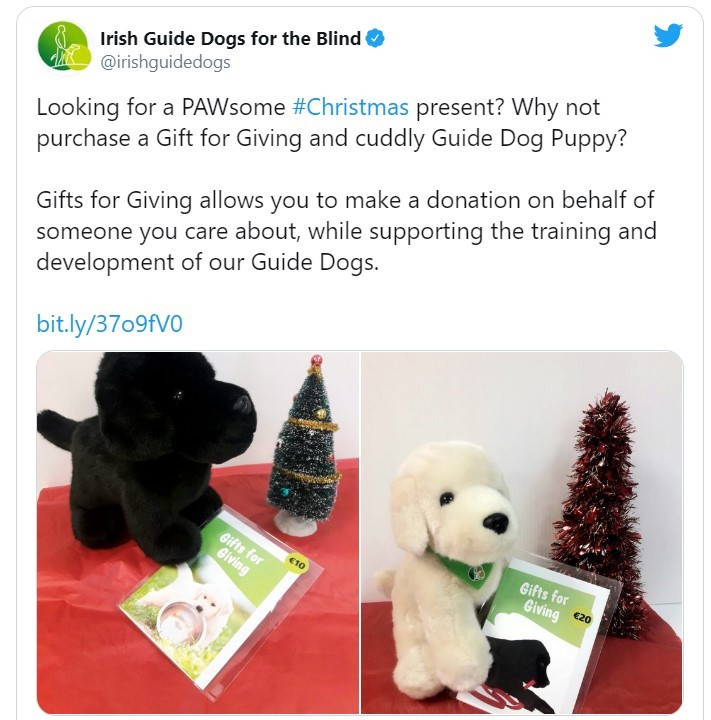Click the Irish Guide Dogs for the Blind name
The width and height of the screenshot is (711, 720).
coord(230,39)
